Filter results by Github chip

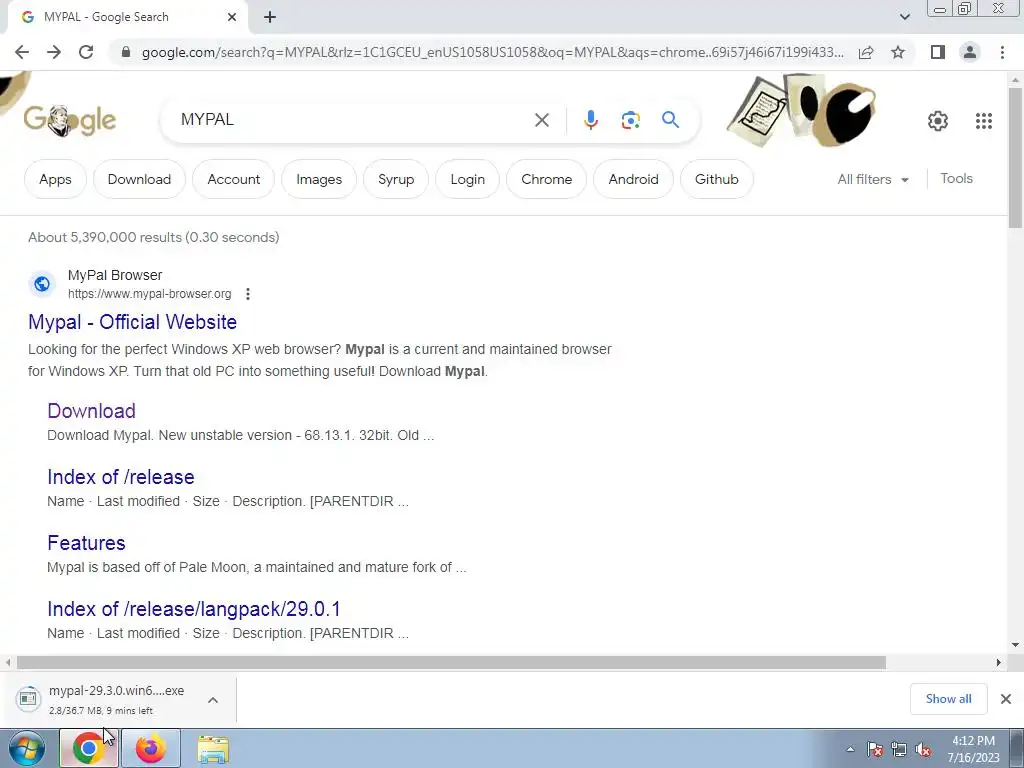tap(716, 179)
